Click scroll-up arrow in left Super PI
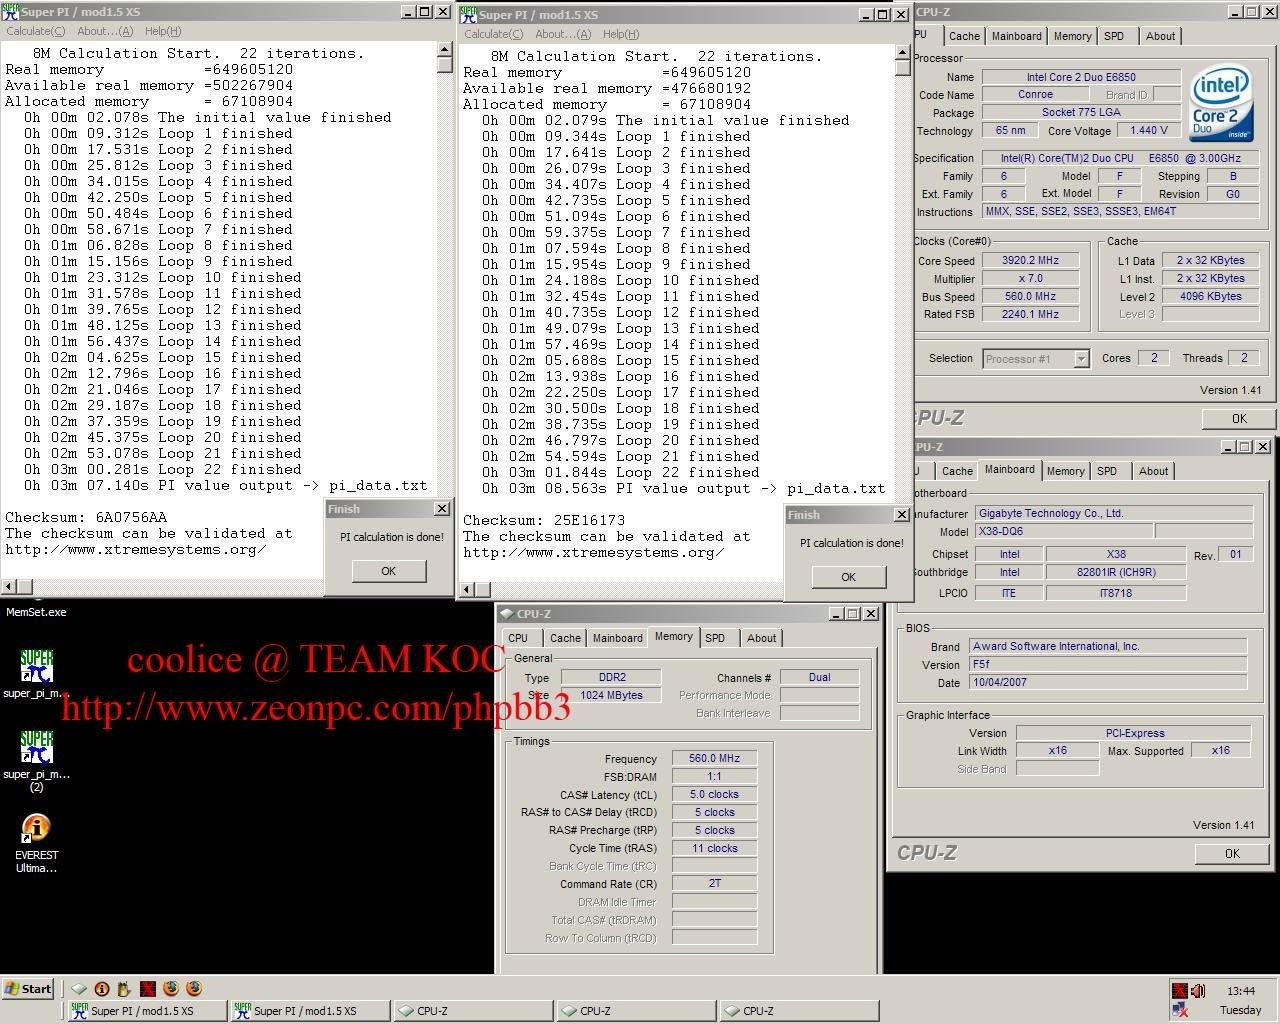The width and height of the screenshot is (1280, 1024). point(445,51)
